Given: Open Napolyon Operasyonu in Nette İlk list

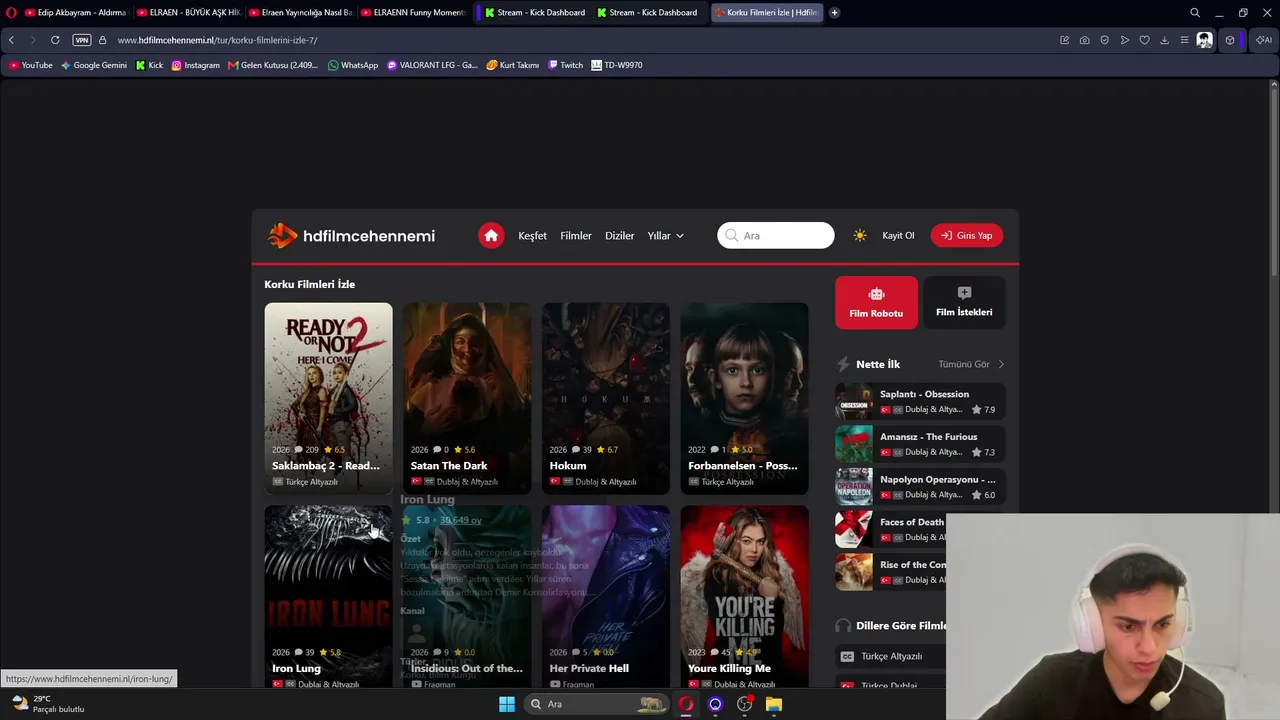Looking at the screenshot, I should [x=920, y=487].
